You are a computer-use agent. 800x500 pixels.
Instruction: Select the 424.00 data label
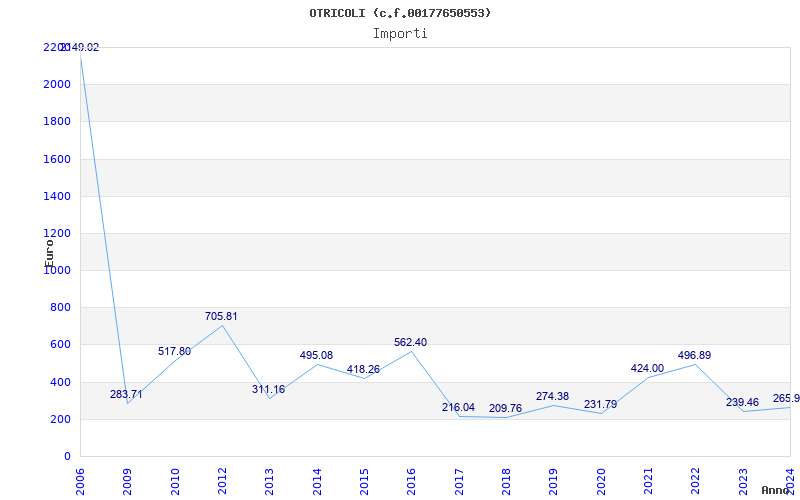click(x=647, y=368)
